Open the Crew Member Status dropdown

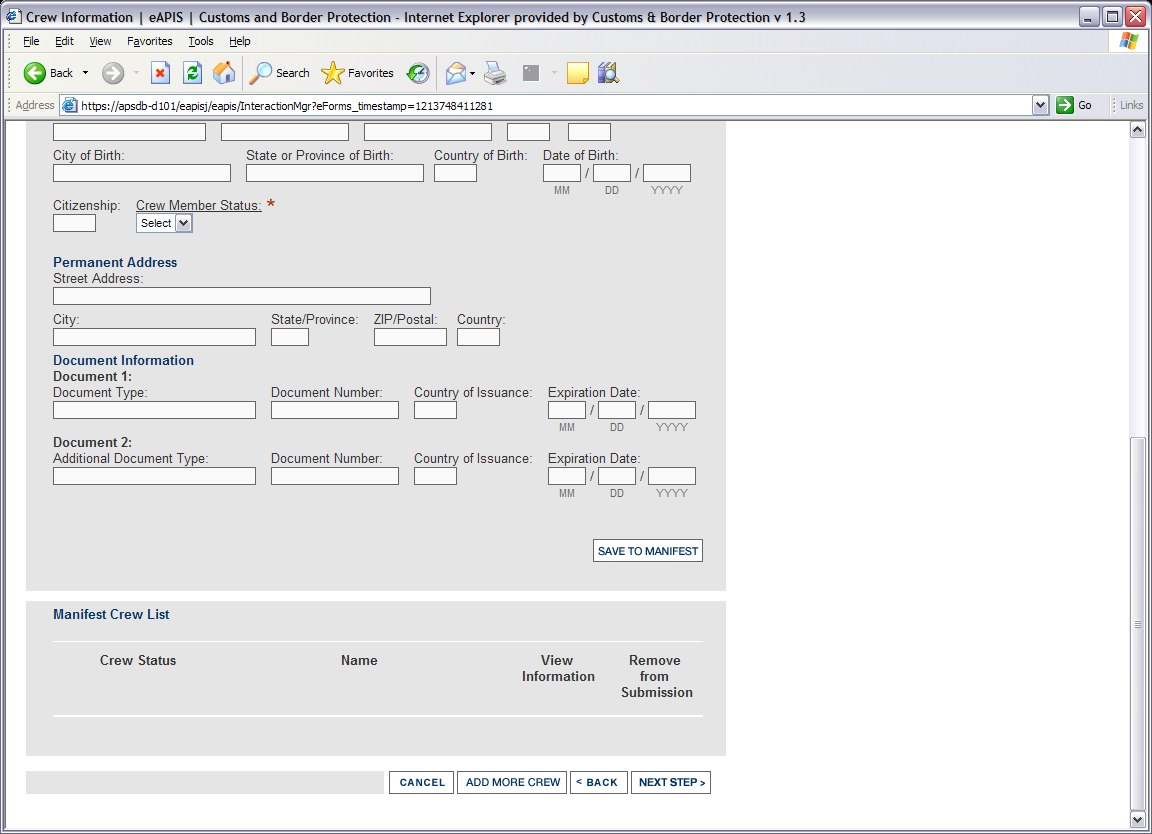(x=164, y=223)
